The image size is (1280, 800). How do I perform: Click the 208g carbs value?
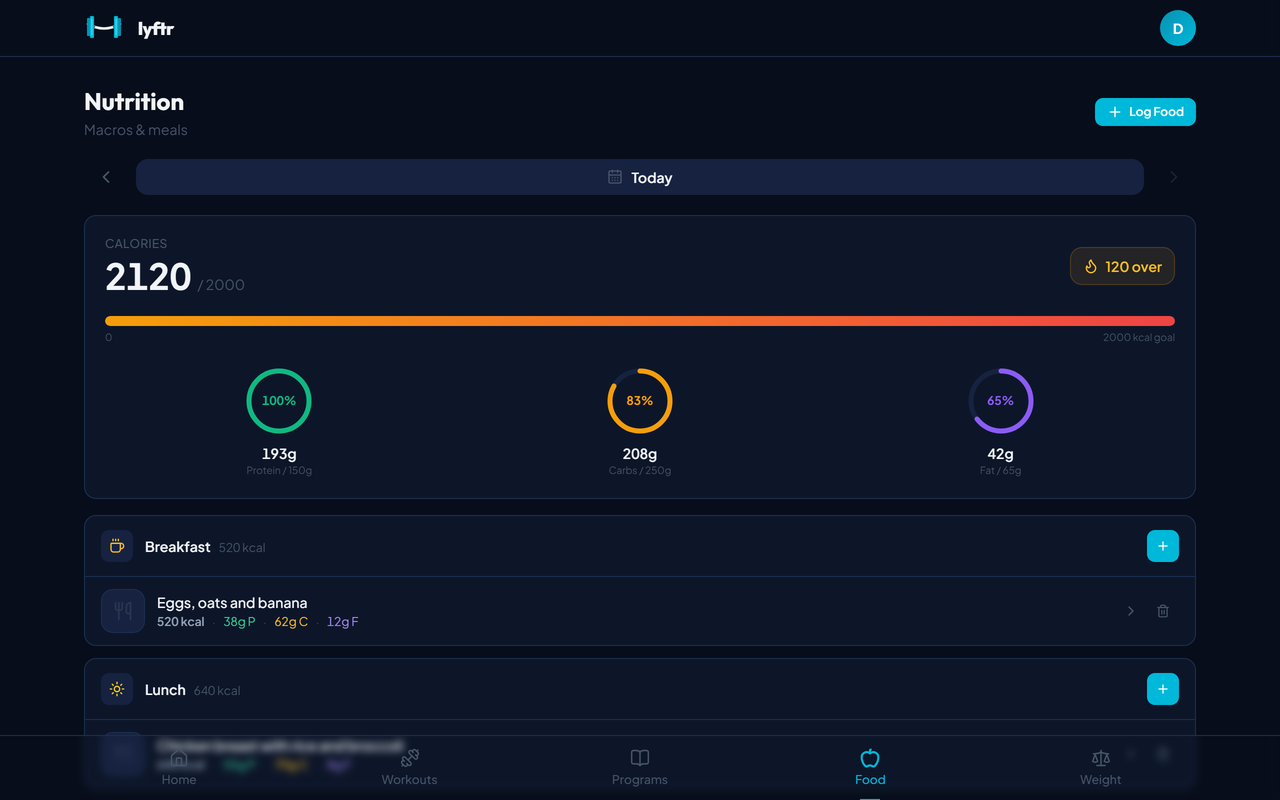(x=640, y=454)
